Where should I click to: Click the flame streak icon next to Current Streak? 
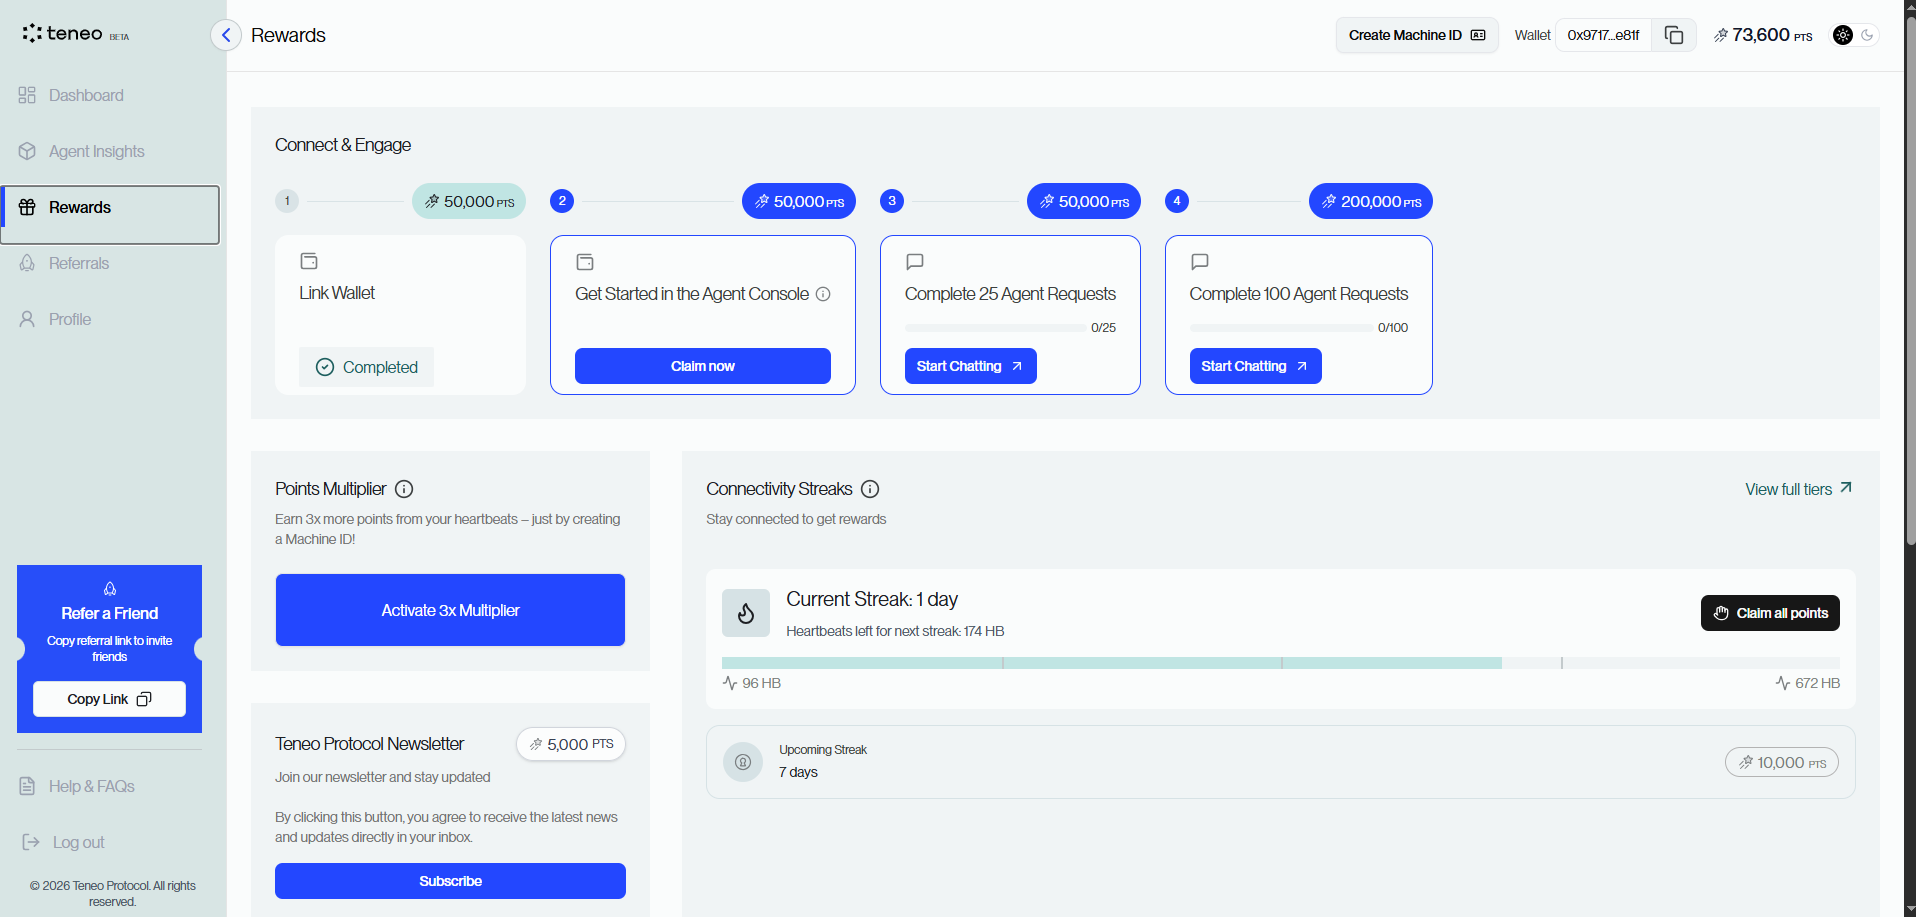click(745, 613)
